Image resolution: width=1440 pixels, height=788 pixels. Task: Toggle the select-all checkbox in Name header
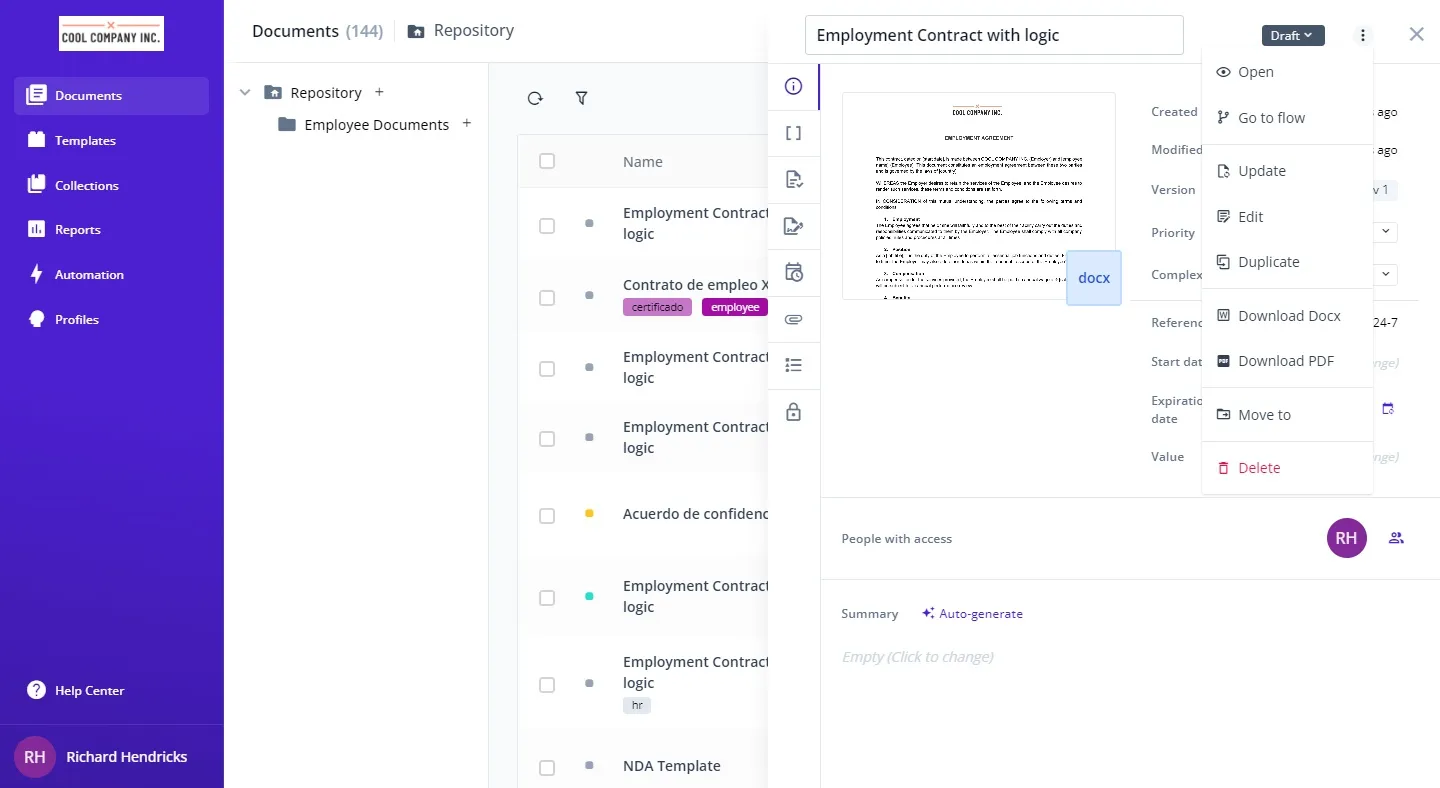tap(547, 161)
